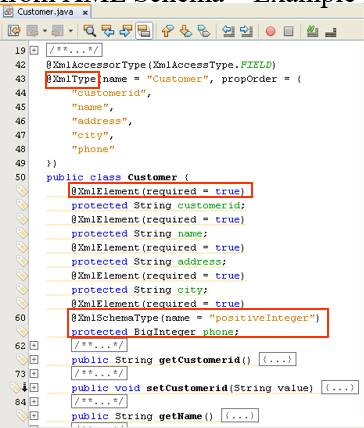Jump to next bookmark icon
This screenshot has width=364, height=428.
click(186, 31)
